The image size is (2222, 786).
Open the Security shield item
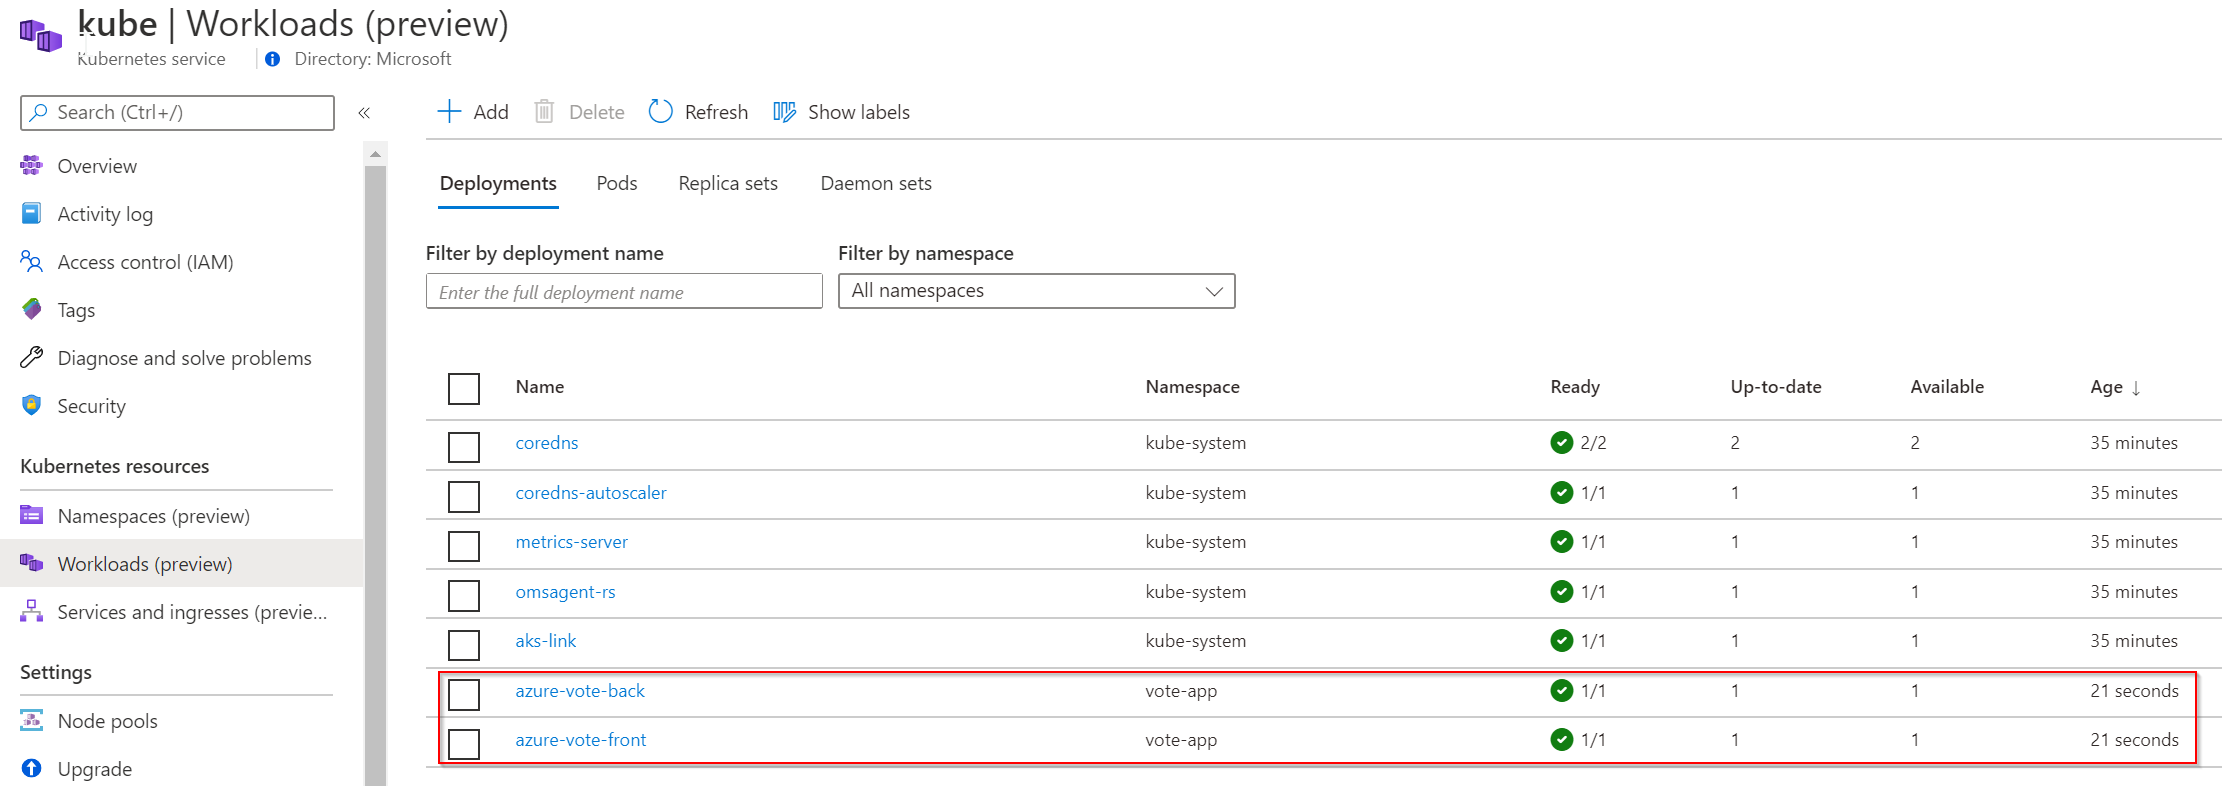pyautogui.click(x=91, y=406)
